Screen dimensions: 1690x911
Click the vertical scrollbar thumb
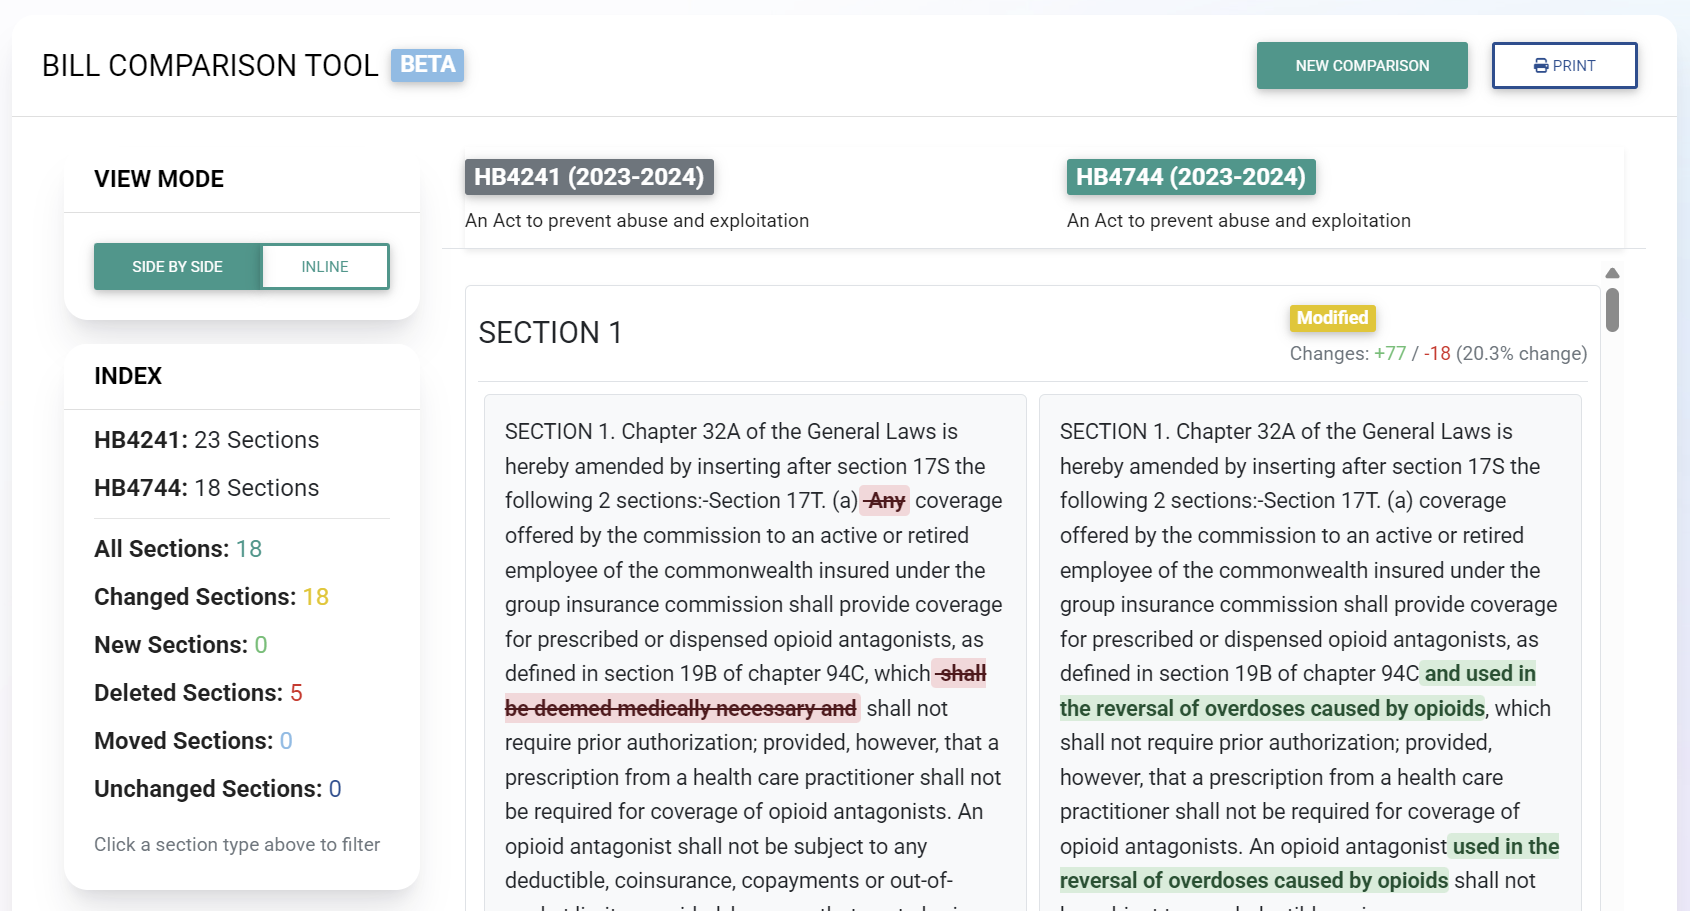click(1612, 309)
